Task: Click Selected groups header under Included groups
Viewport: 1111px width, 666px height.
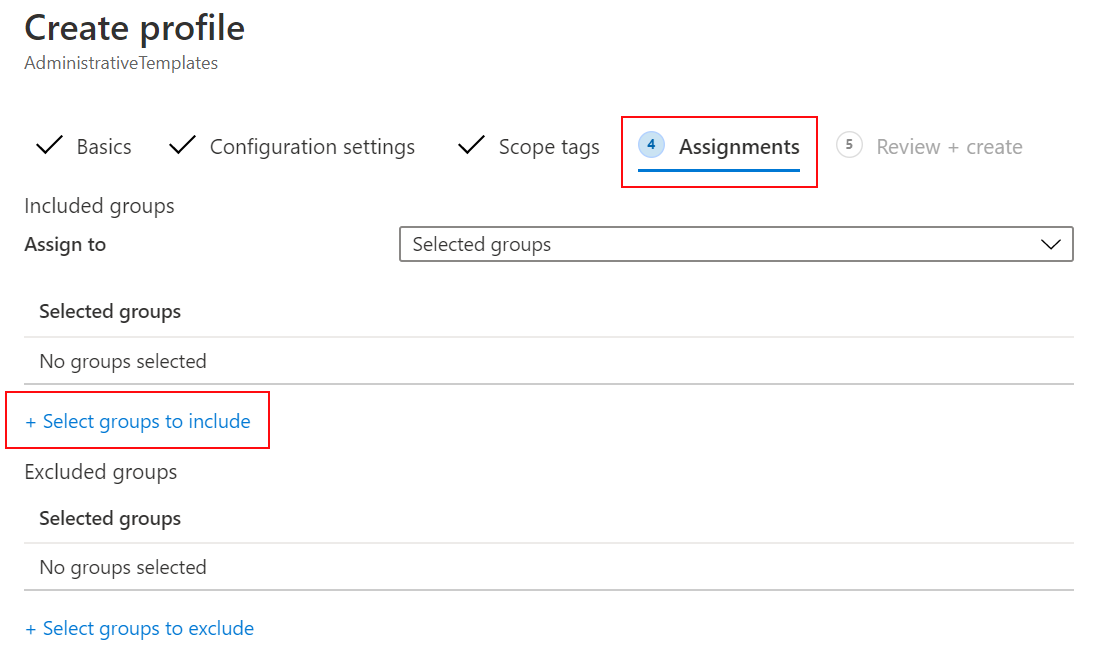Action: [x=110, y=312]
